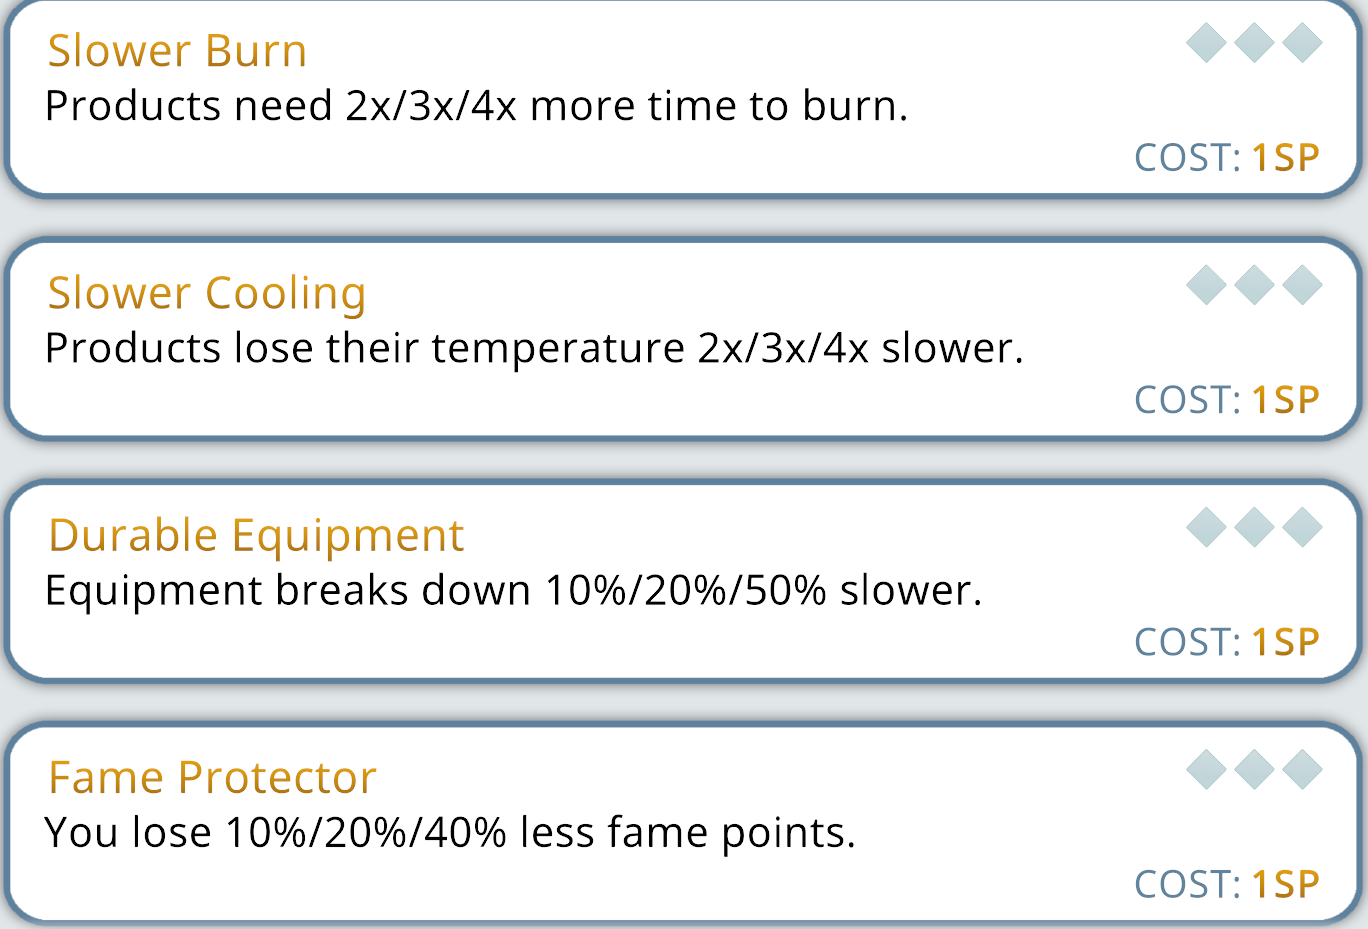The height and width of the screenshot is (929, 1368).
Task: Select the middle Slower Cooling level diamond
Action: coord(1254,285)
